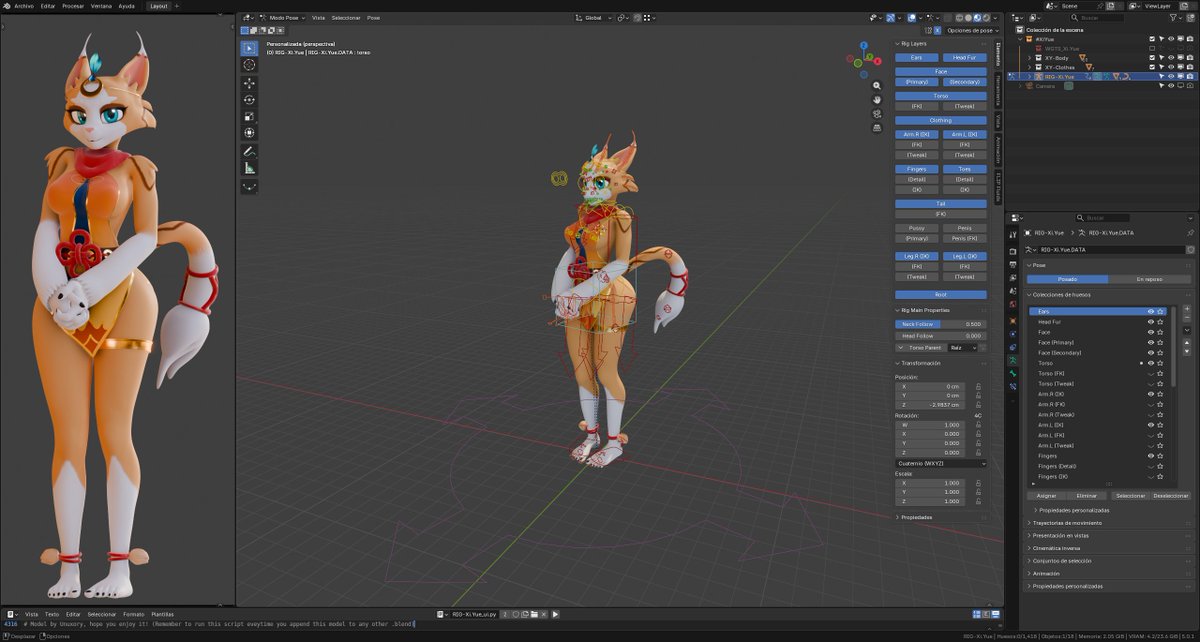Select the Annotate pencil tool

[249, 151]
